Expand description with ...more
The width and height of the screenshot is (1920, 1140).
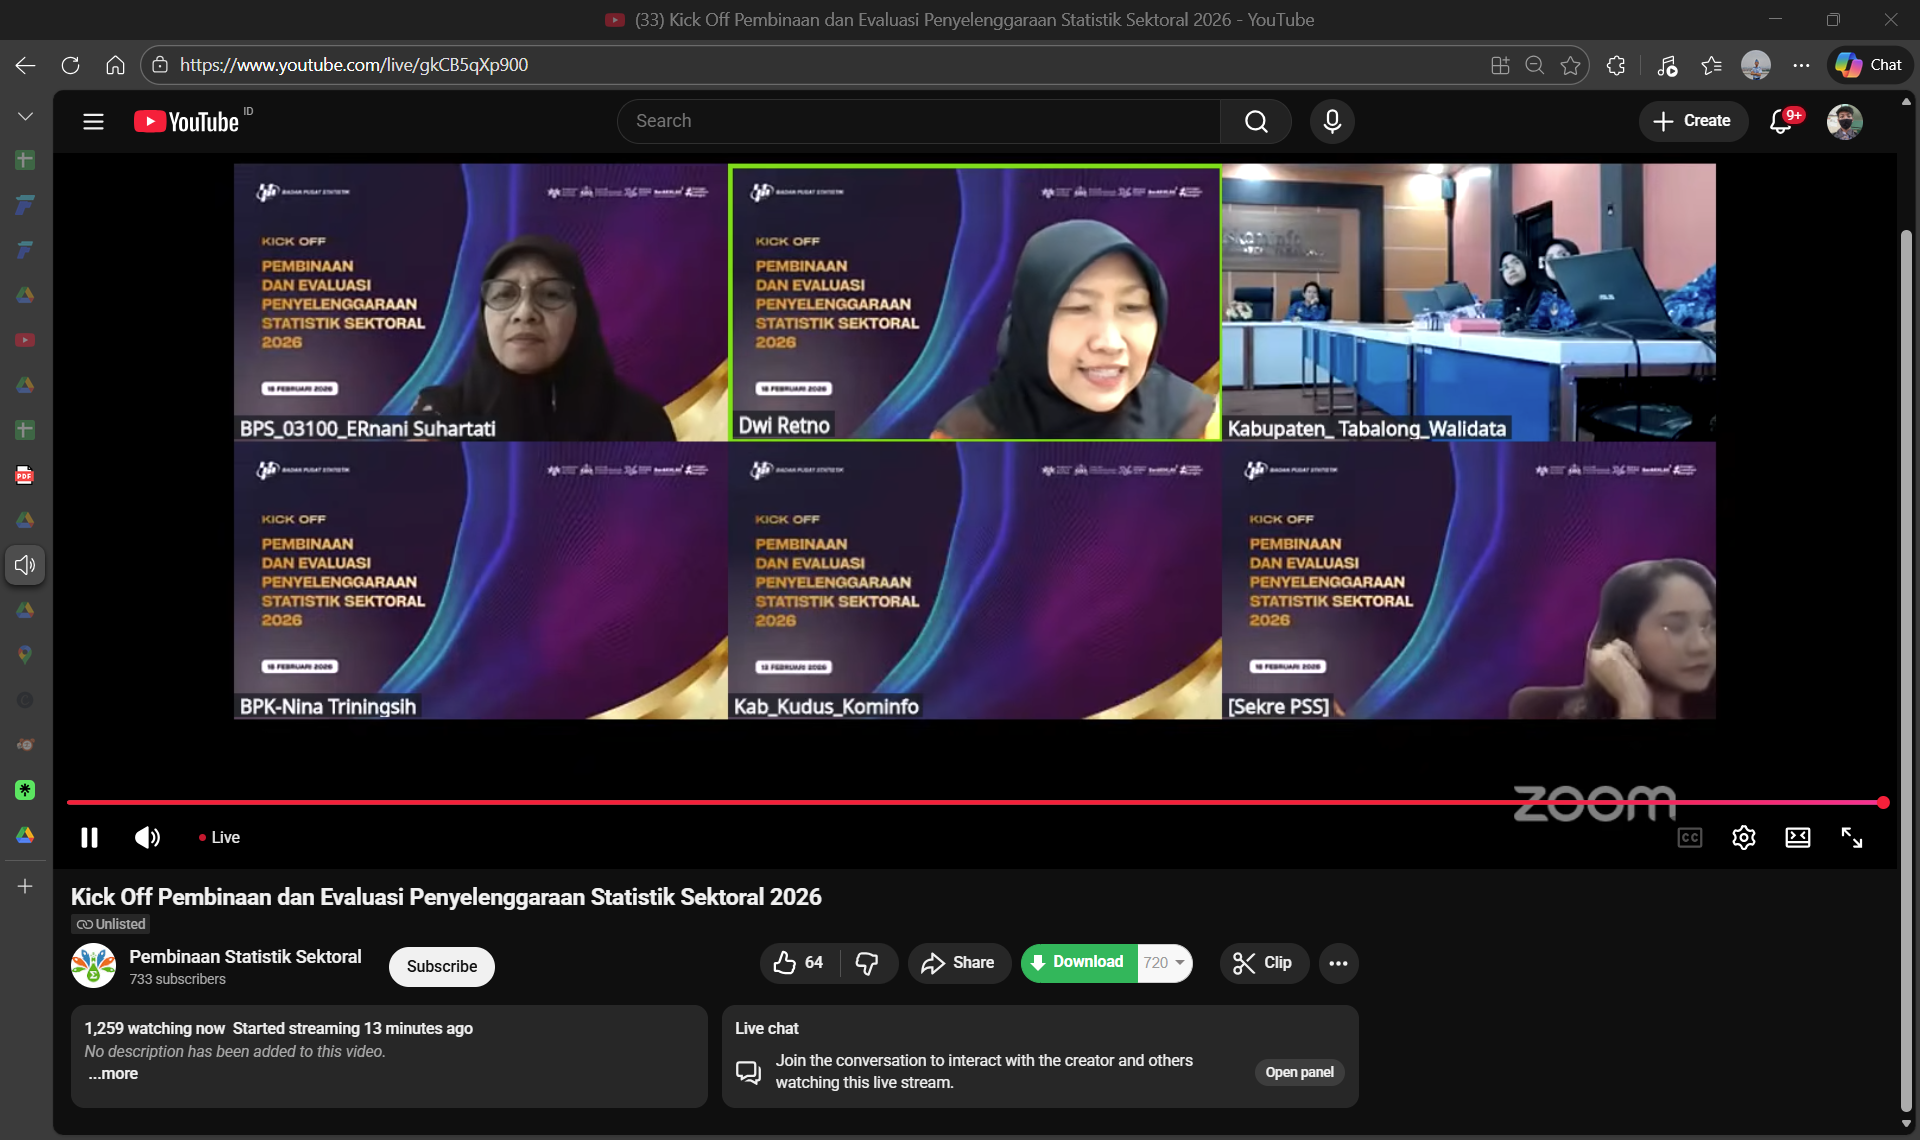coord(113,1074)
